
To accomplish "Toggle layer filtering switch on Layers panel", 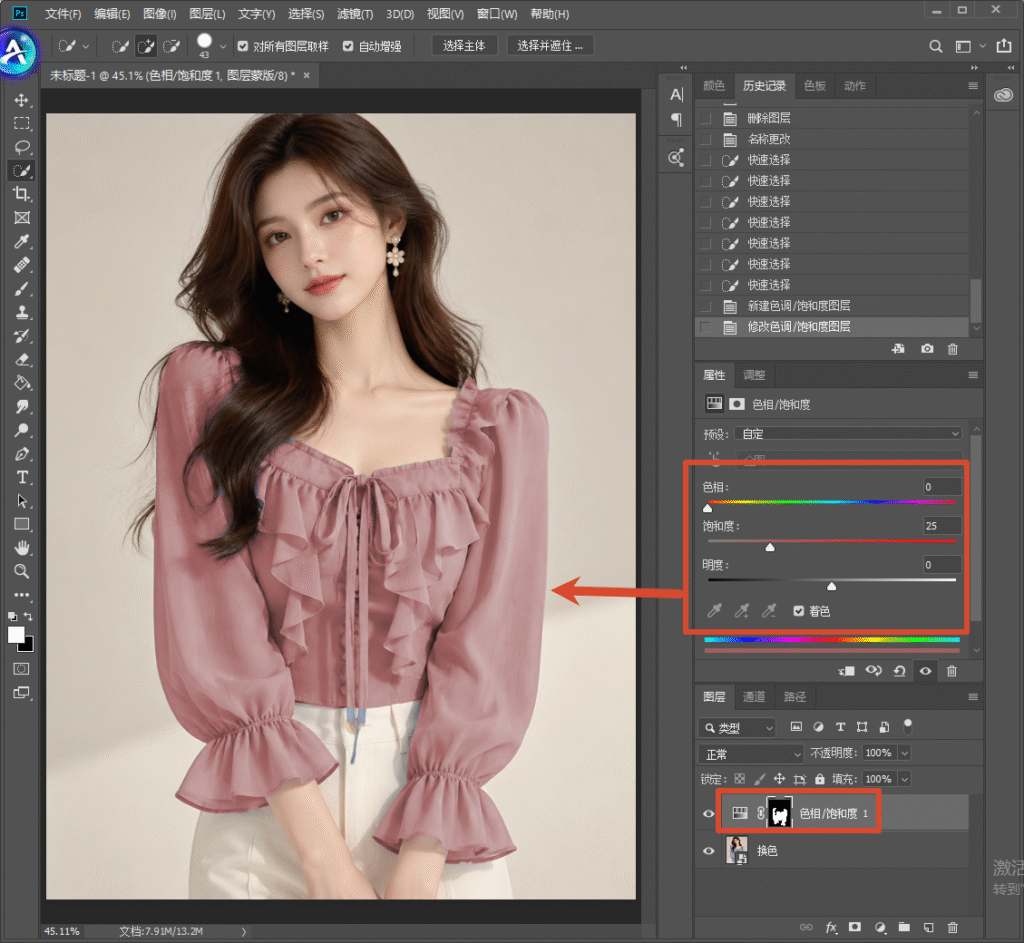I will tap(908, 726).
